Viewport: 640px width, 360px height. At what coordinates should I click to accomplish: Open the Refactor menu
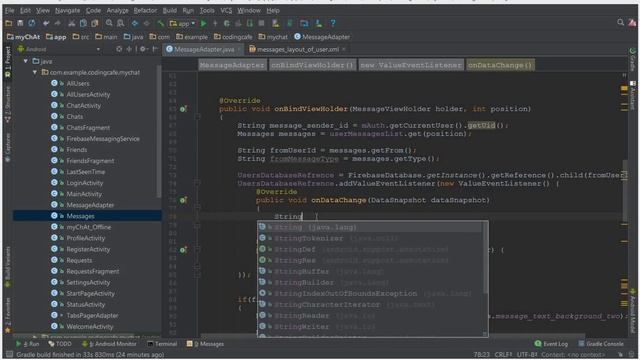[145, 11]
